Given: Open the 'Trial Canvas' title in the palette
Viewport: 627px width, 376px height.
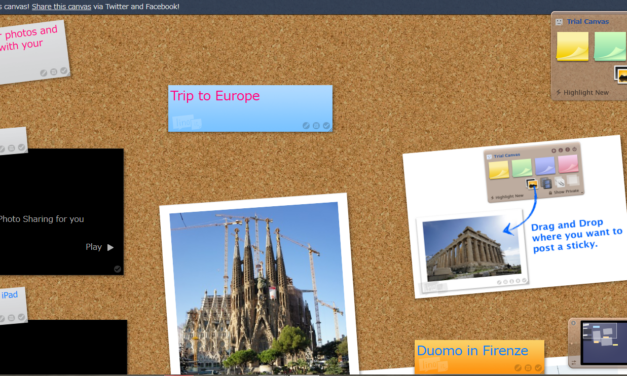Looking at the screenshot, I should click(587, 22).
